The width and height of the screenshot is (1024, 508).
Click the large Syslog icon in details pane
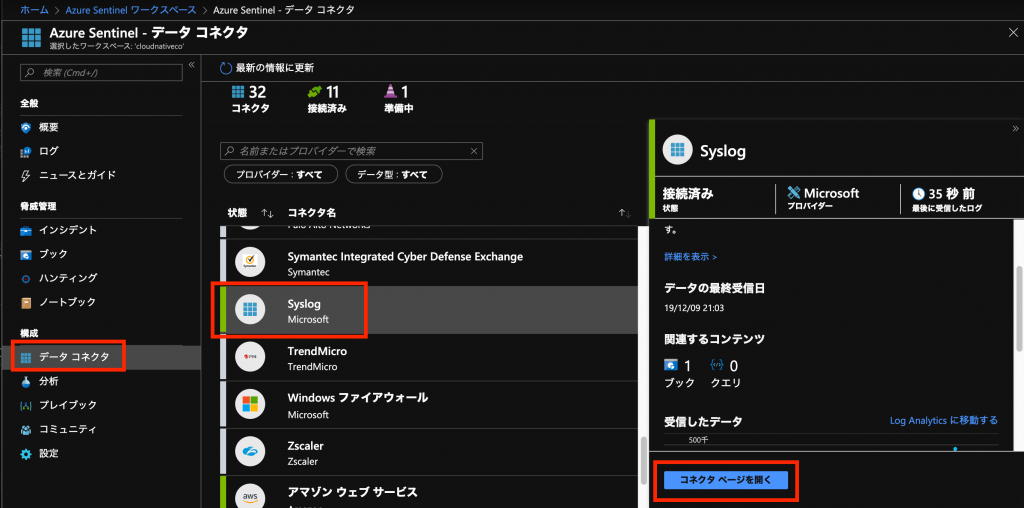click(677, 151)
